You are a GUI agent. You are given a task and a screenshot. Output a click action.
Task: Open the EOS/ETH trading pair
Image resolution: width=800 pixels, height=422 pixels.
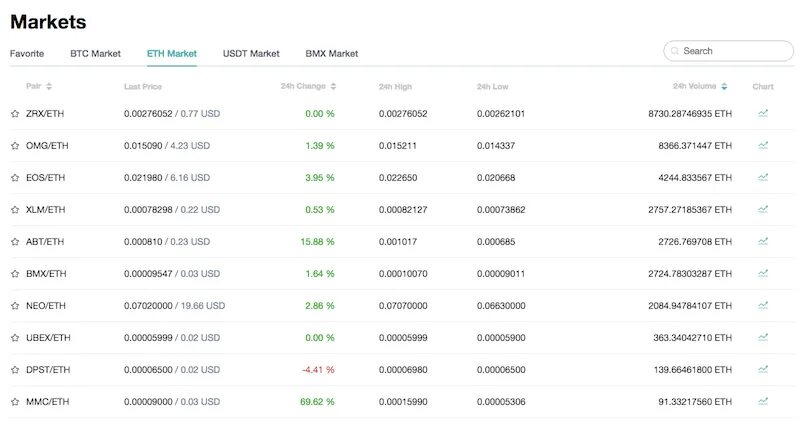click(45, 178)
